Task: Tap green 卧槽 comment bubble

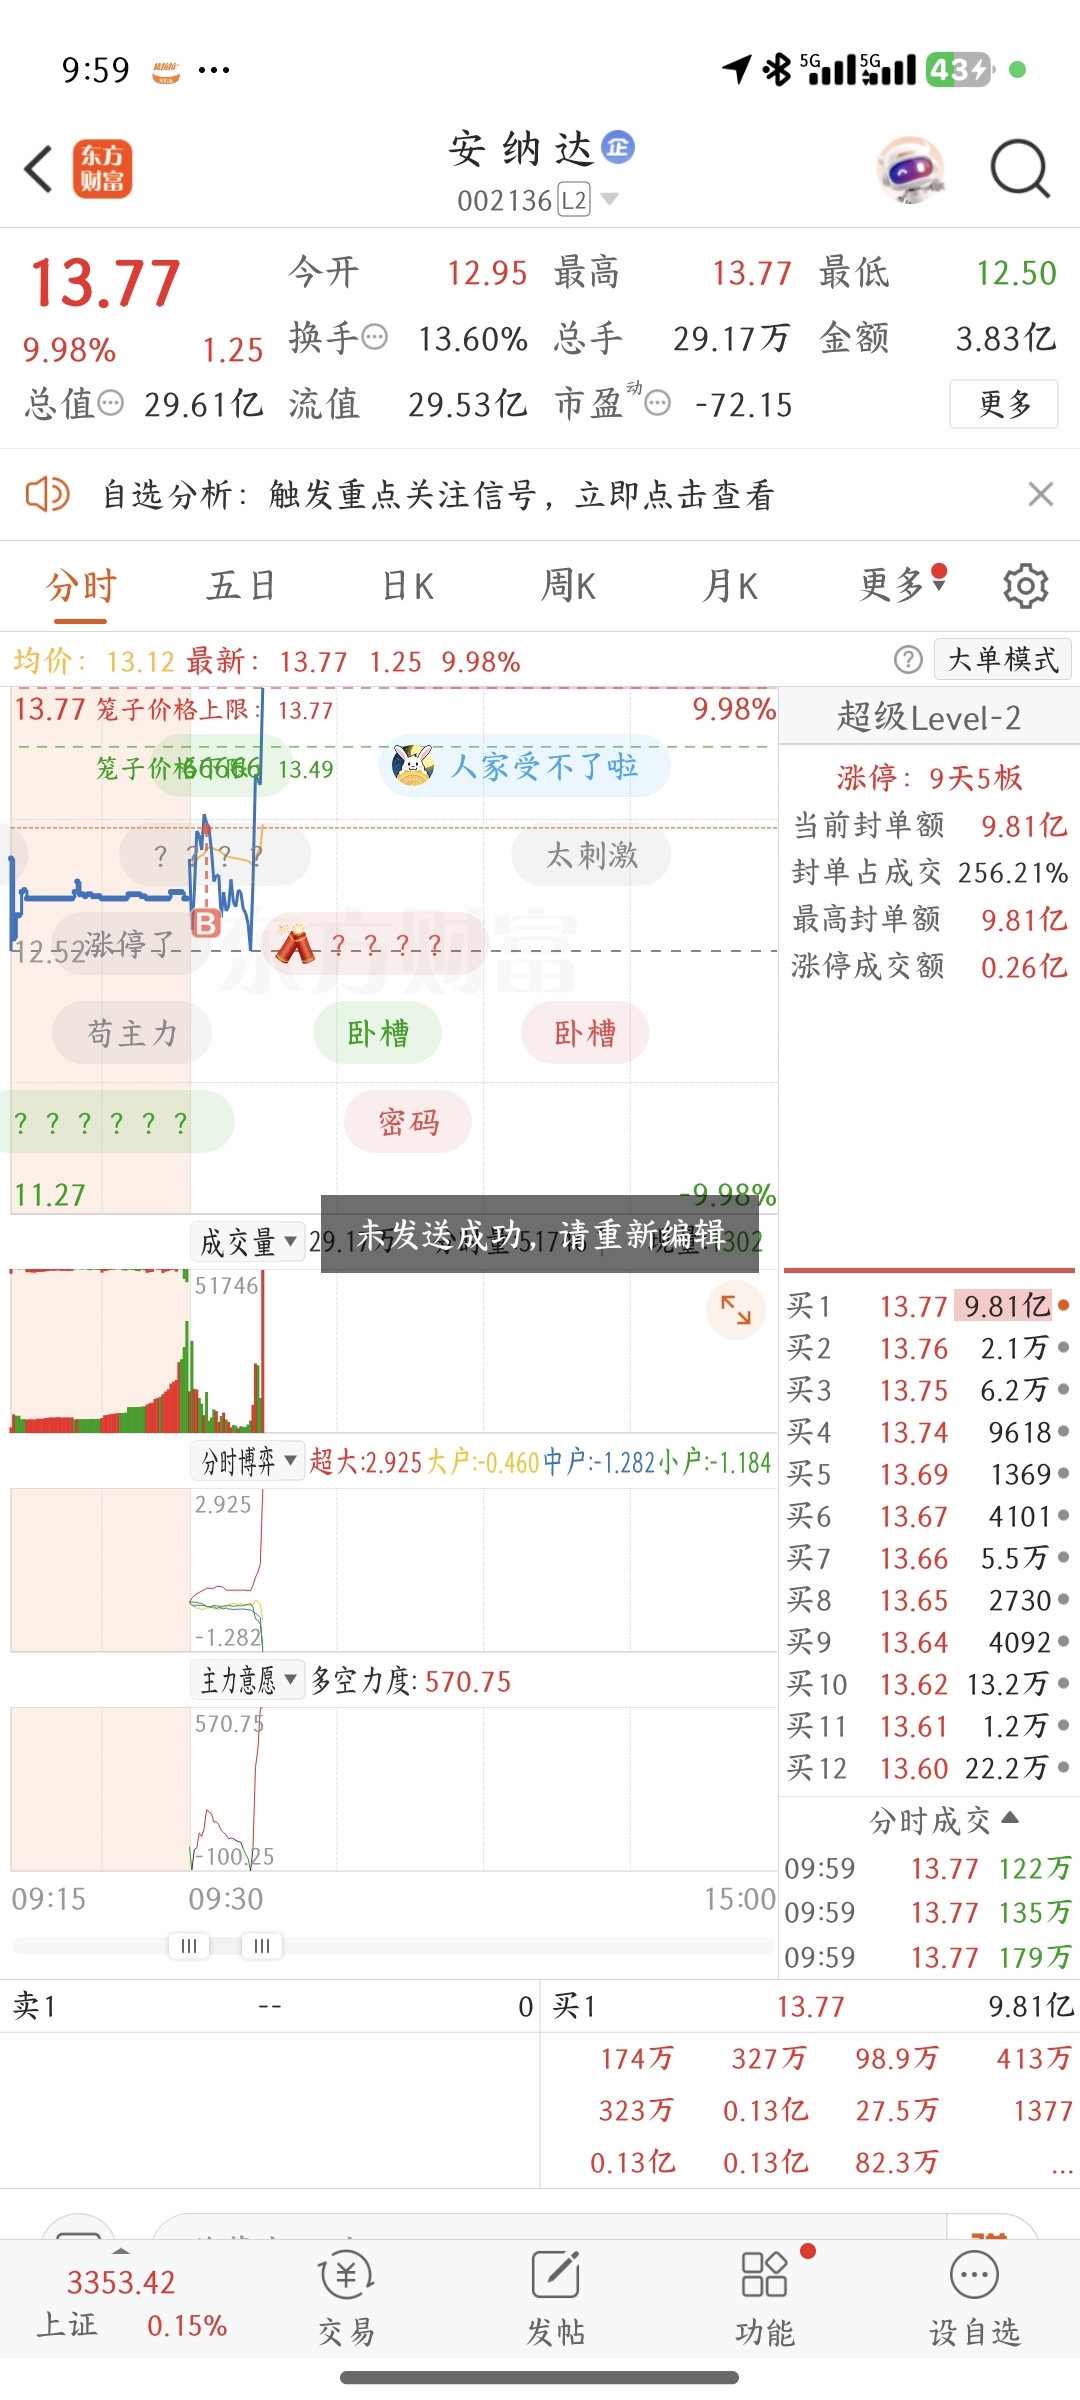Action: 378,1033
